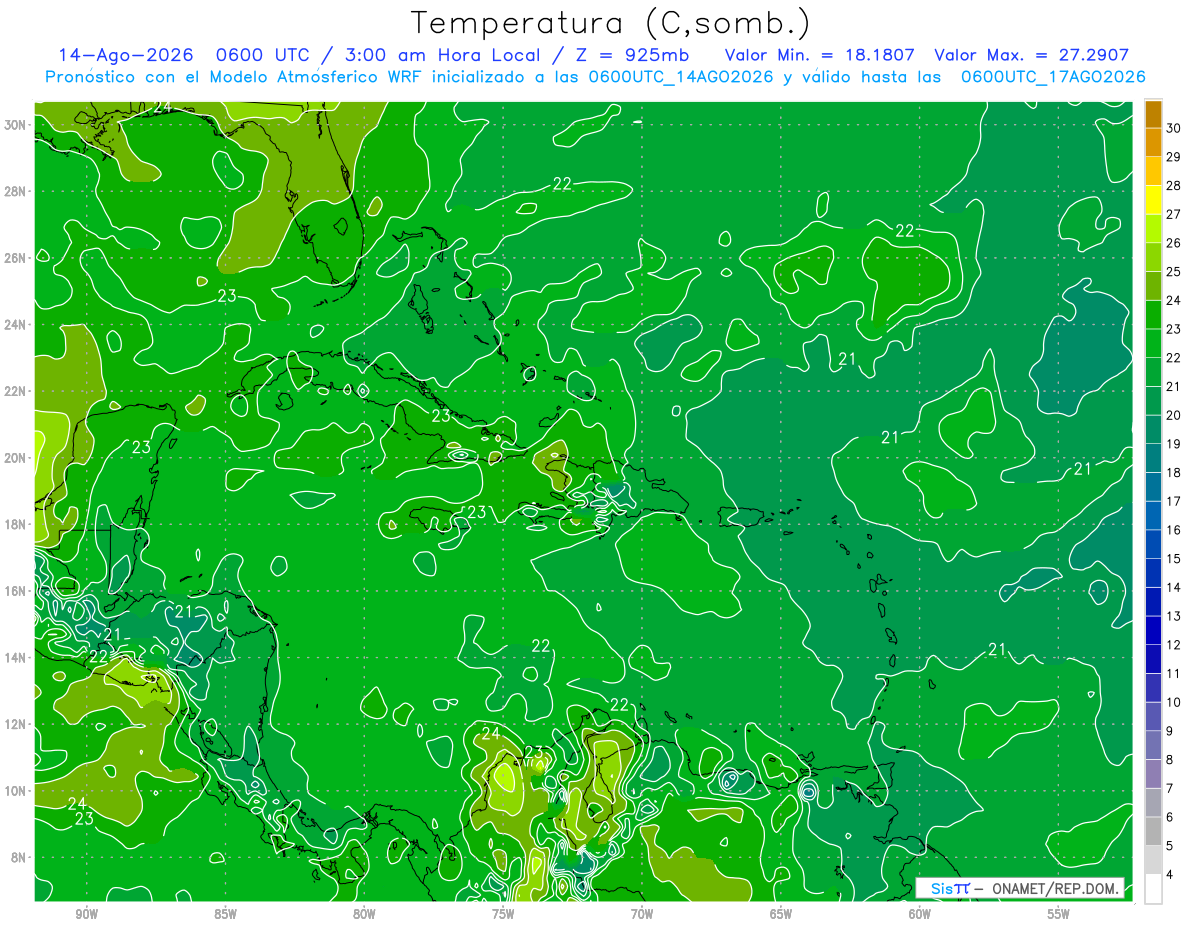
Task: Click the colorbar tick label 15
Action: [1173, 558]
